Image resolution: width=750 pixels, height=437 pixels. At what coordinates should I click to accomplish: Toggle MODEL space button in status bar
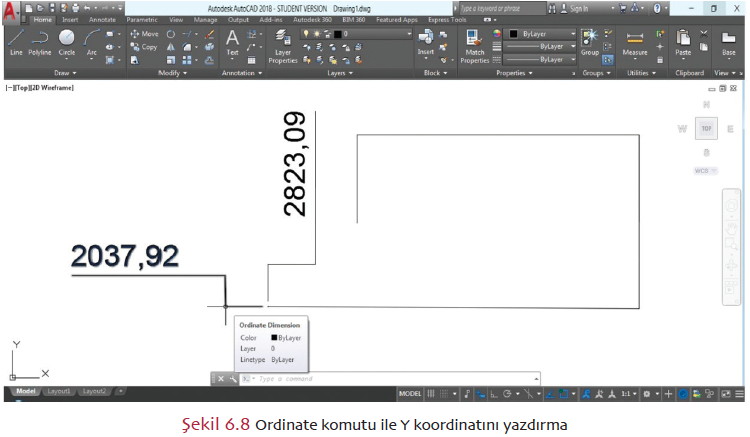[410, 393]
